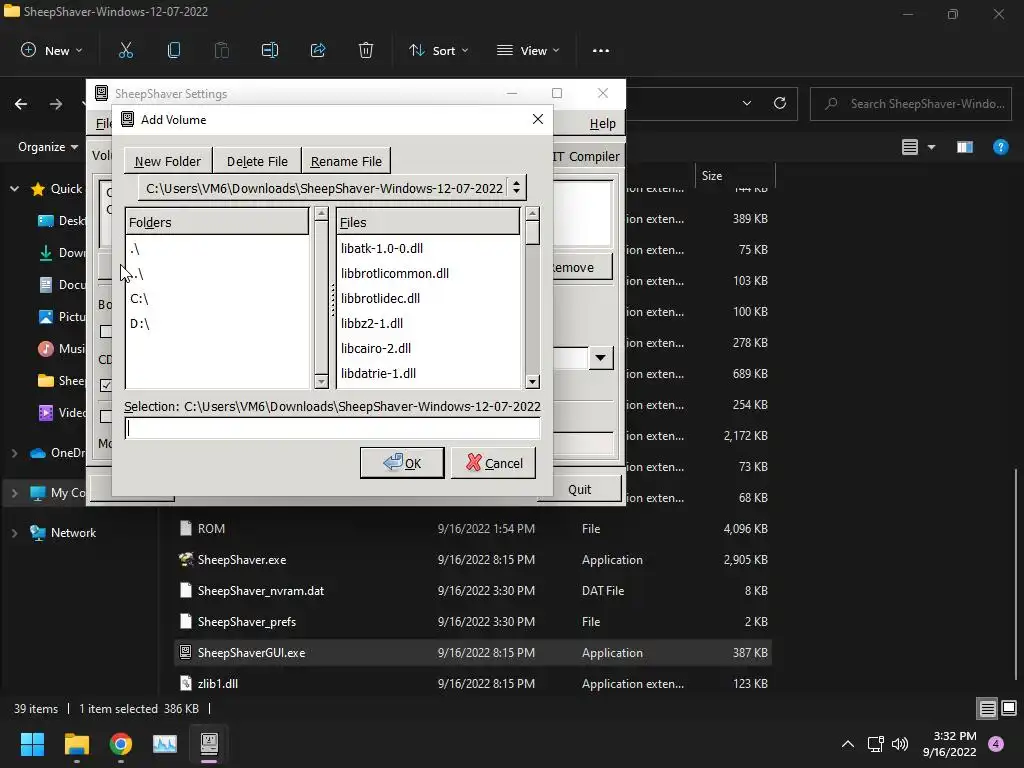The height and width of the screenshot is (768, 1024).
Task: Toggle the preview pane icon in Explorer
Action: (x=965, y=147)
